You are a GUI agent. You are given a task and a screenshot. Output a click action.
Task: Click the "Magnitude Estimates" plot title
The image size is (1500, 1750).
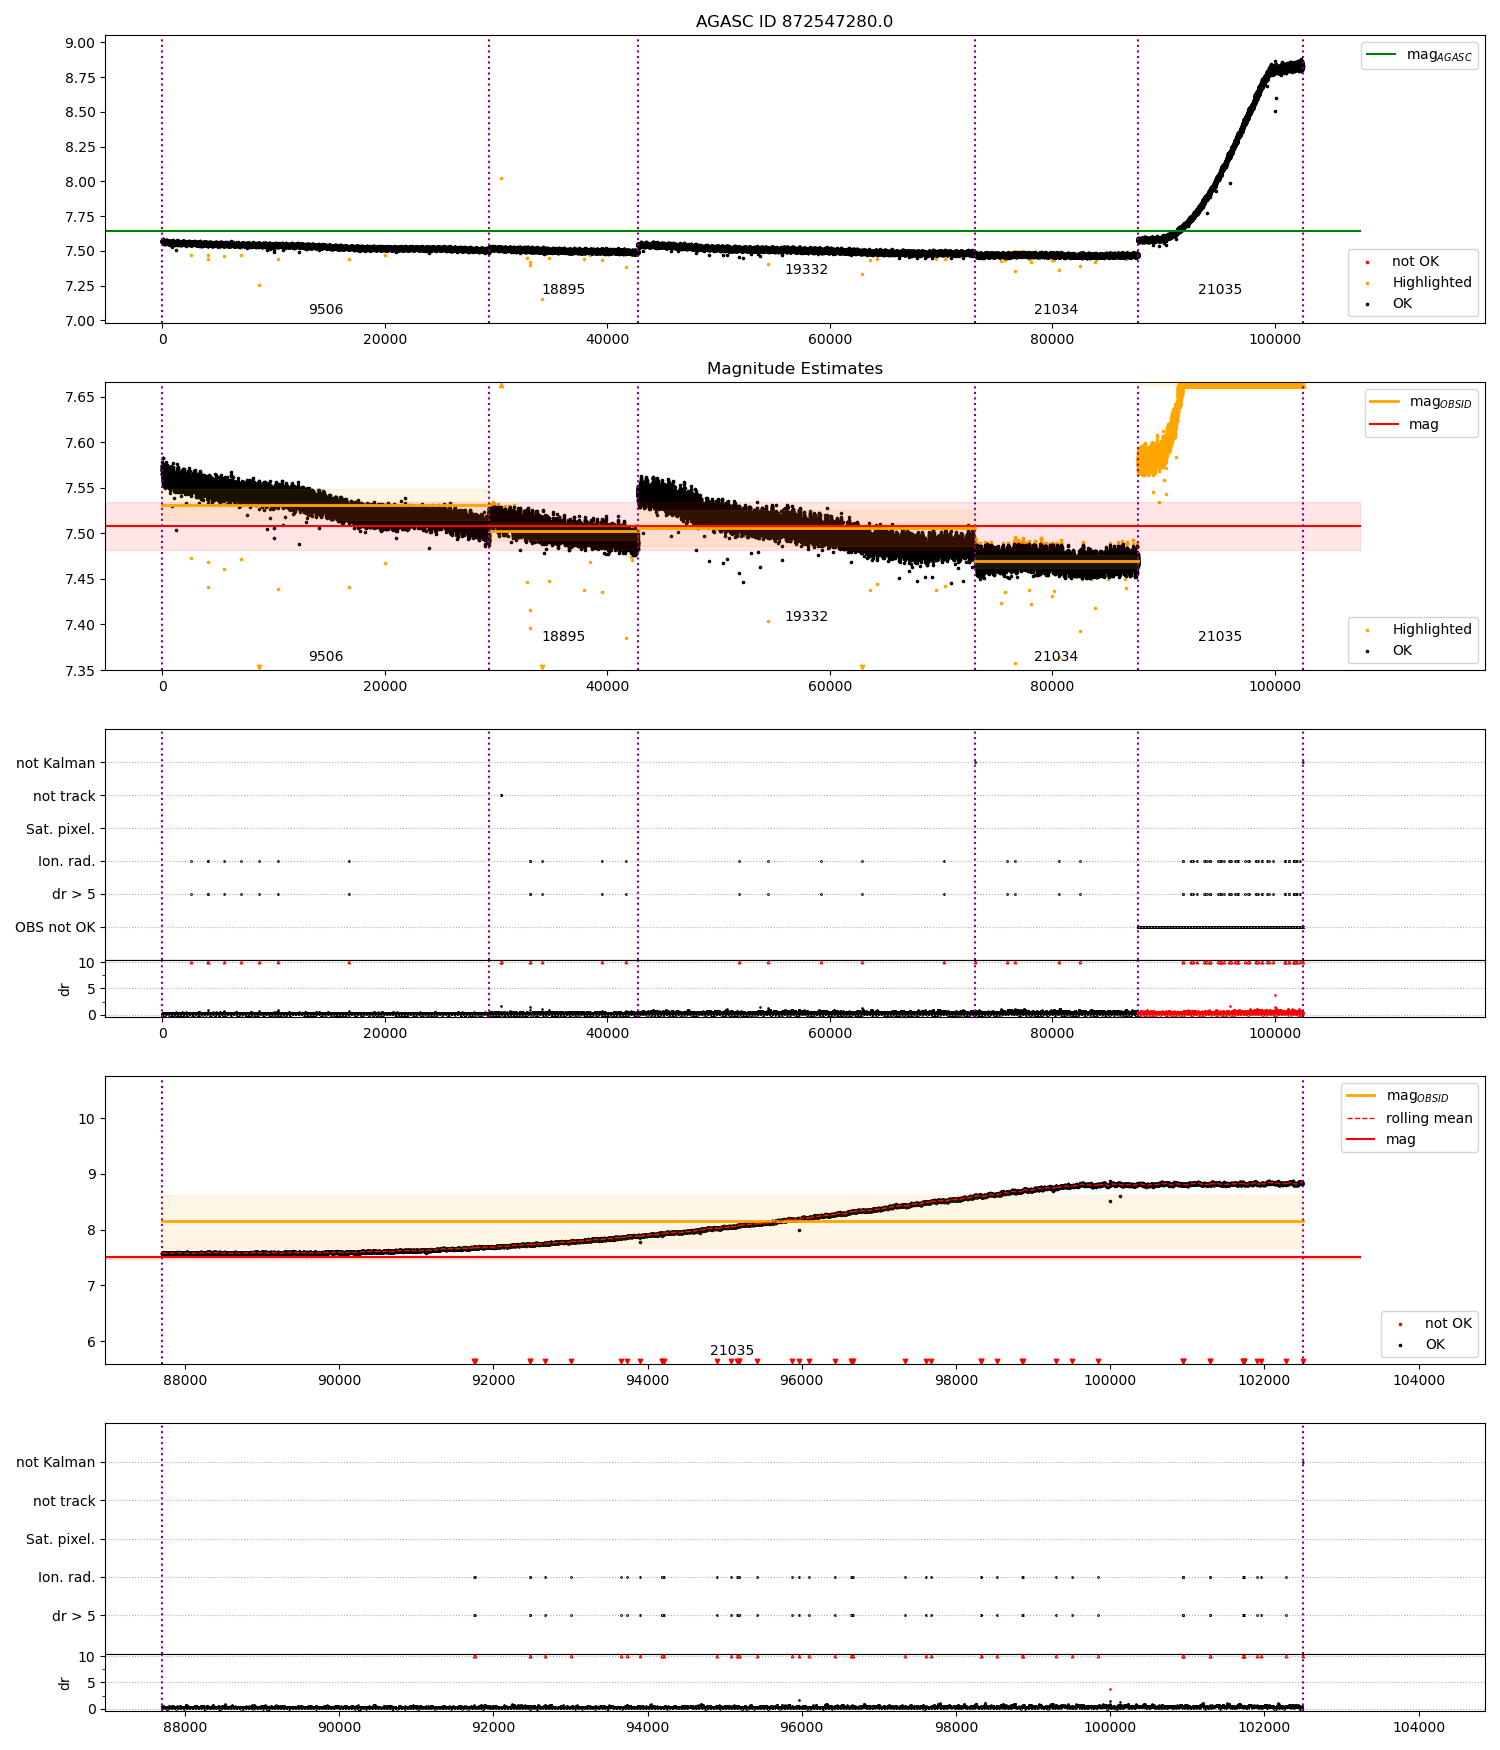coord(794,369)
